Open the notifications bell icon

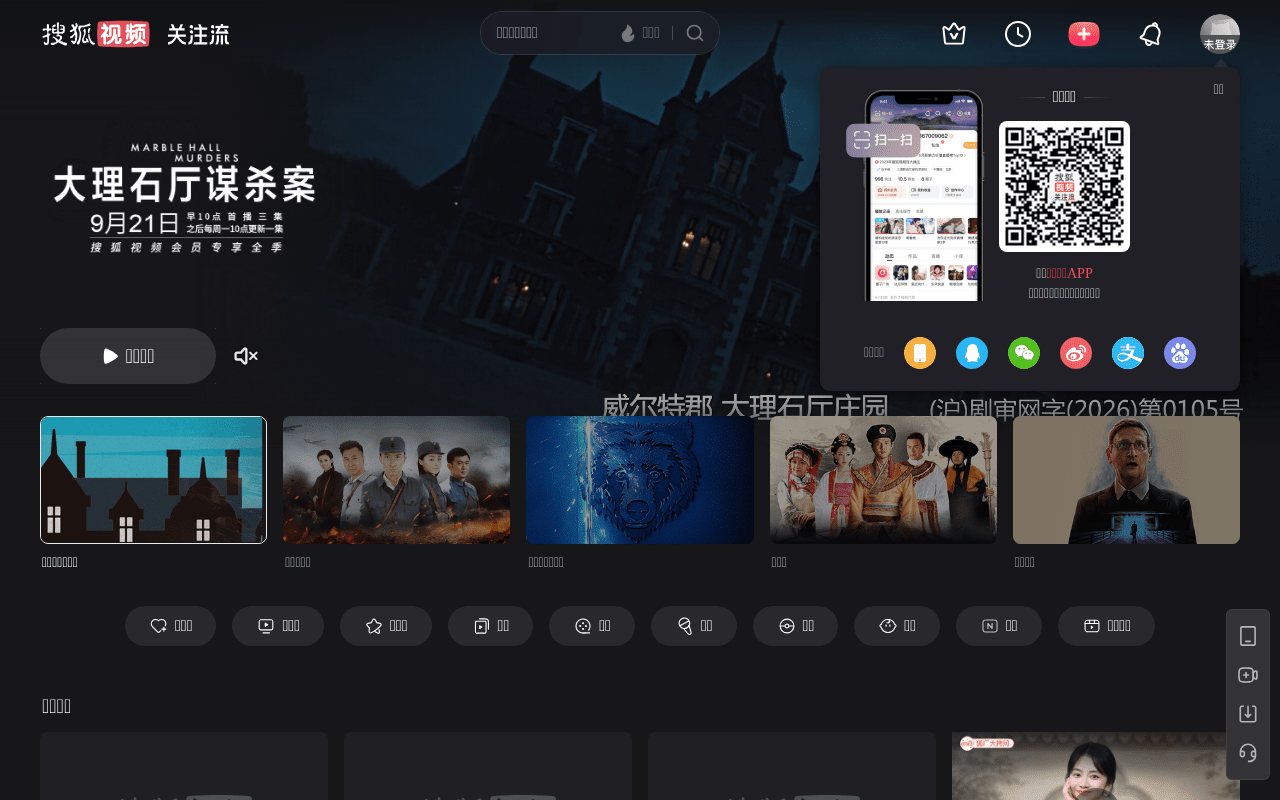pyautogui.click(x=1150, y=34)
